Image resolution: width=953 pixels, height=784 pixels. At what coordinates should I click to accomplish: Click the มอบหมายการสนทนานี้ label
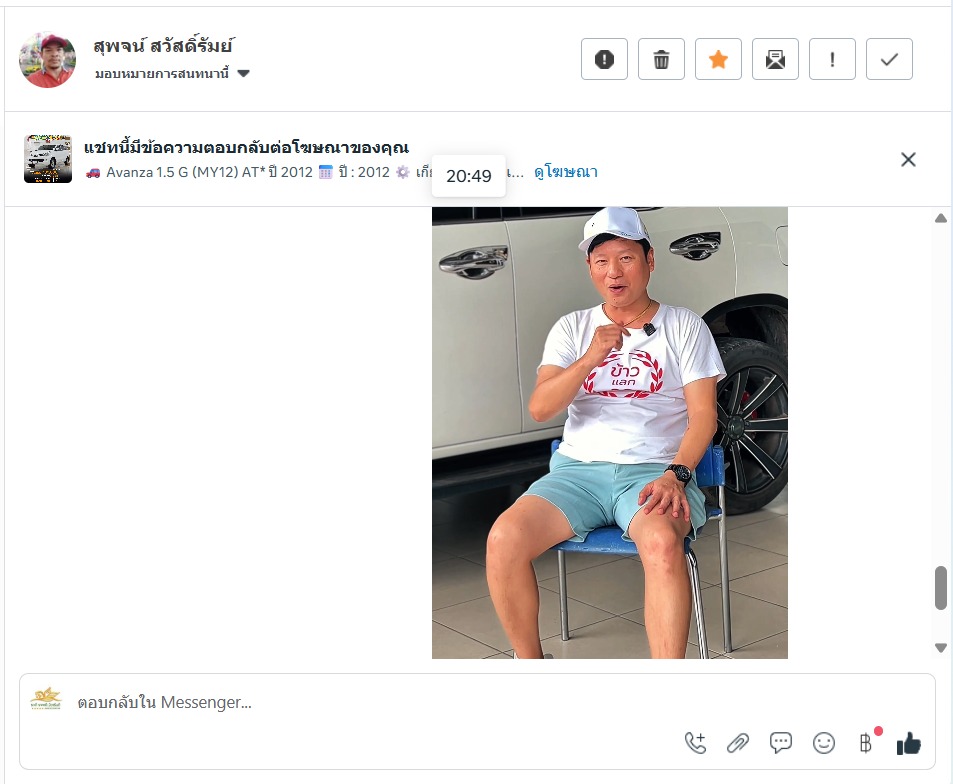tap(162, 74)
